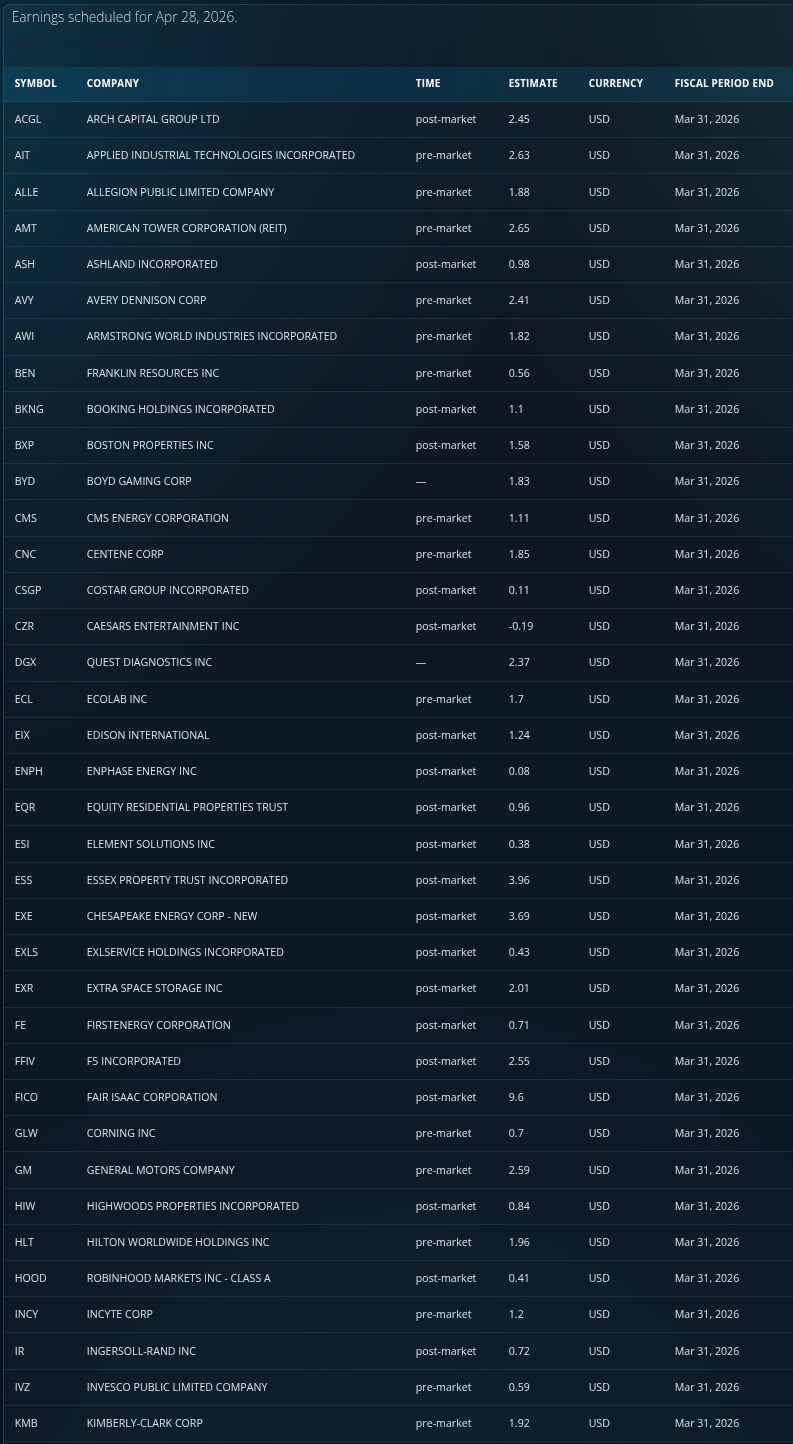The height and width of the screenshot is (1444, 793).
Task: Click the GM ticker symbol
Action: [x=23, y=1170]
